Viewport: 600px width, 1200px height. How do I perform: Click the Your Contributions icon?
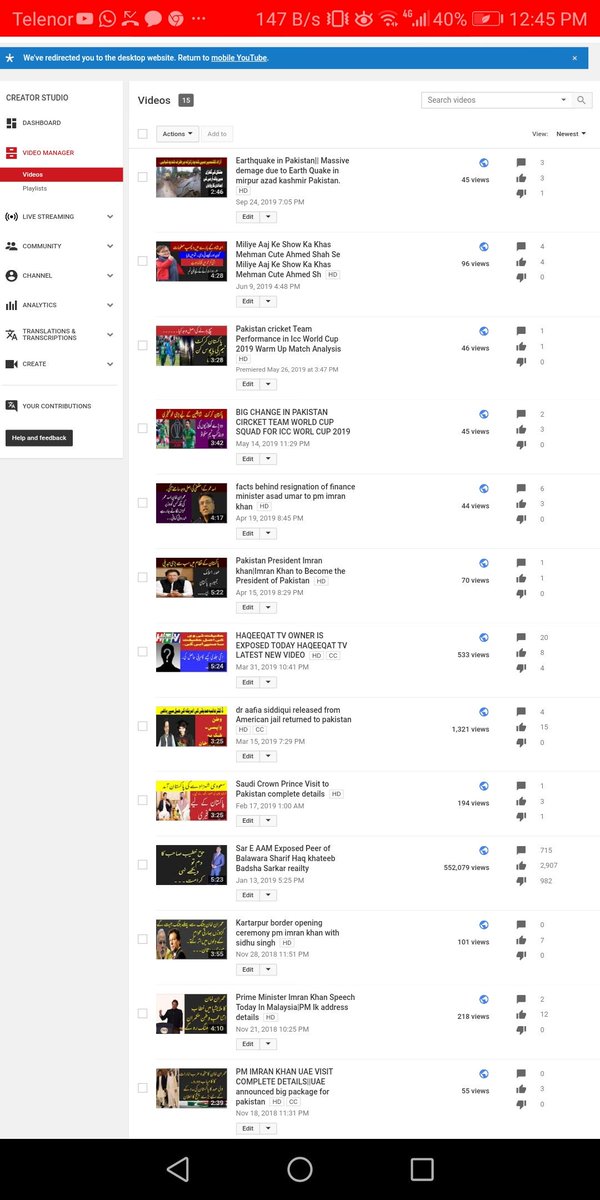click(x=12, y=406)
